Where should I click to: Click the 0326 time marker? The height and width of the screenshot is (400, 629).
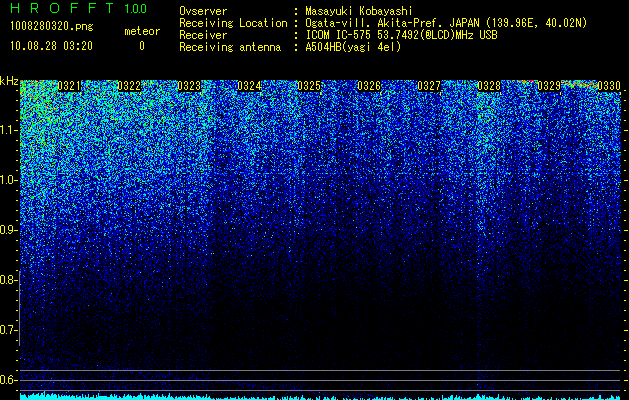click(x=369, y=86)
